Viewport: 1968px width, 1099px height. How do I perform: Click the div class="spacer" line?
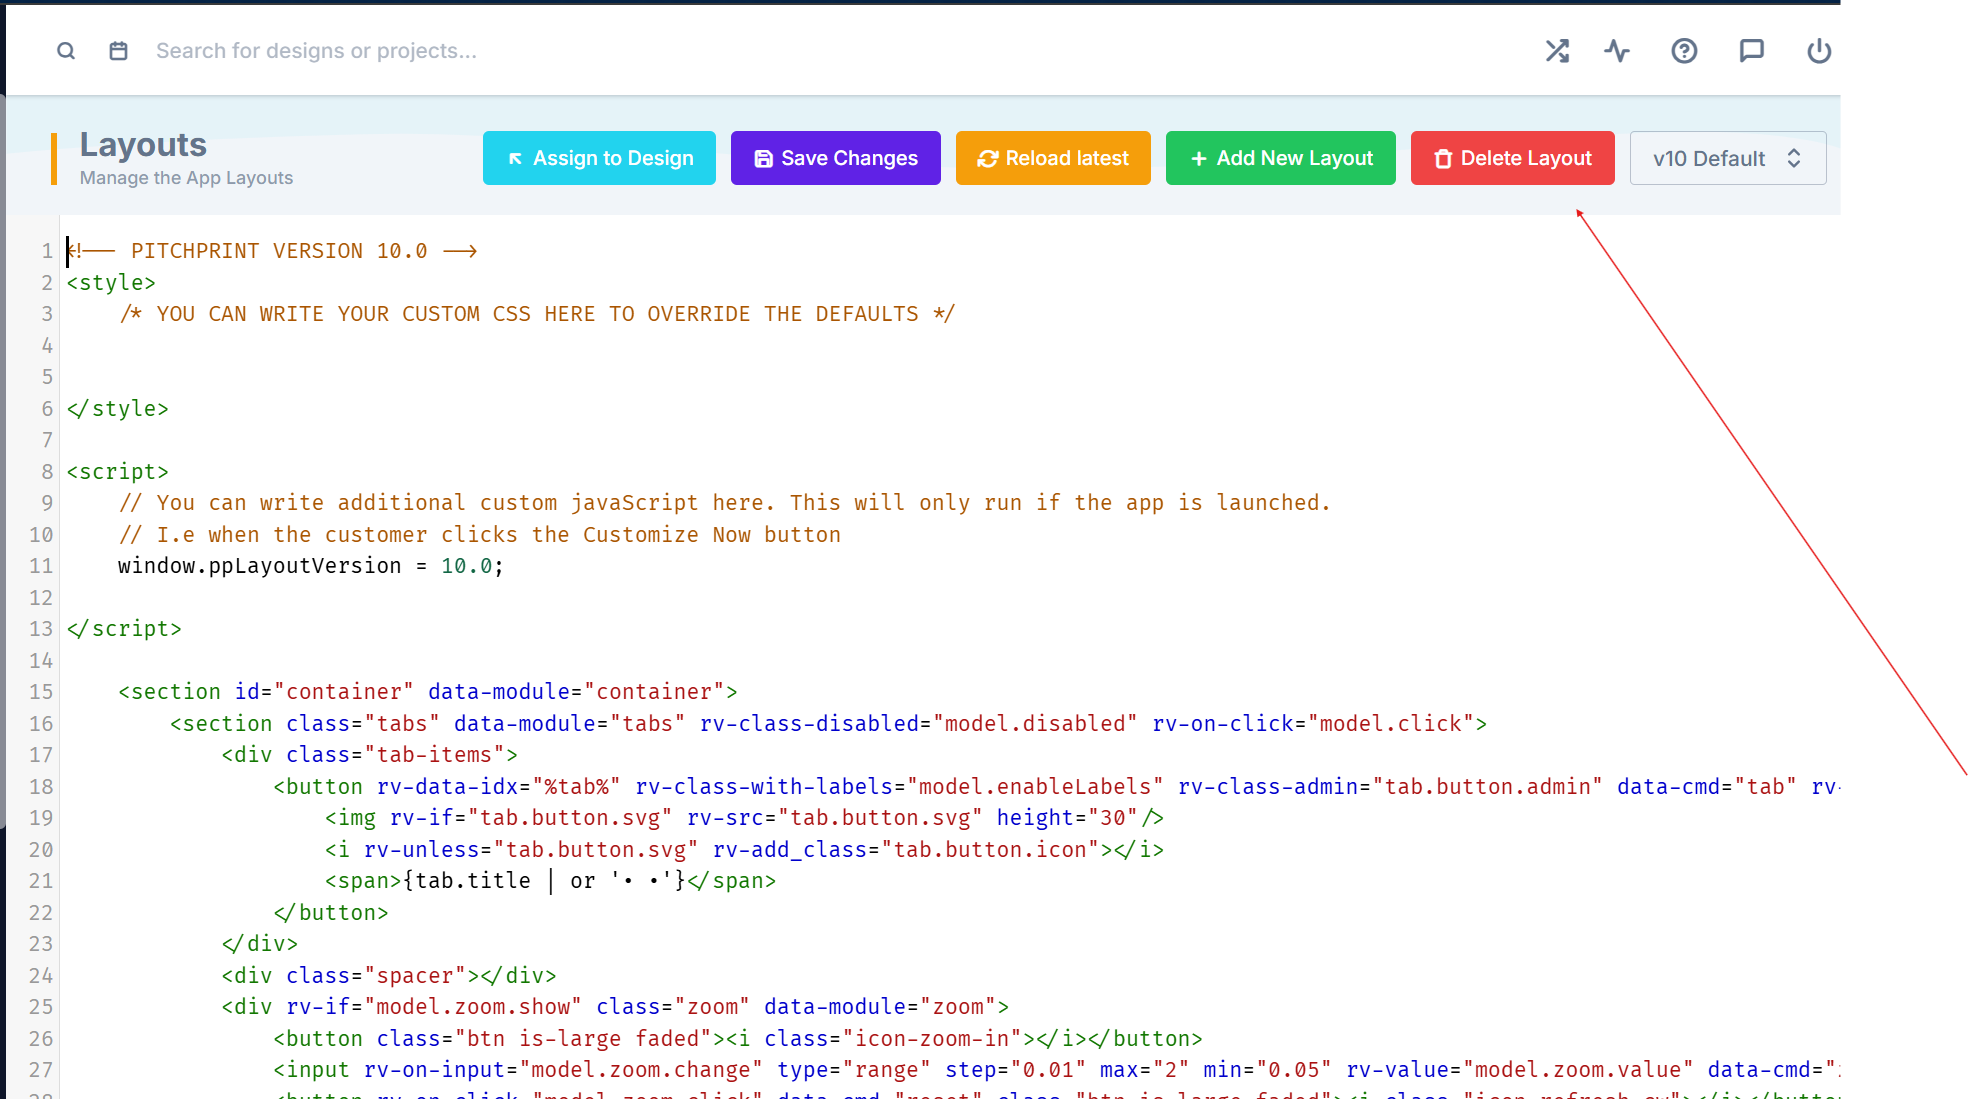point(389,976)
